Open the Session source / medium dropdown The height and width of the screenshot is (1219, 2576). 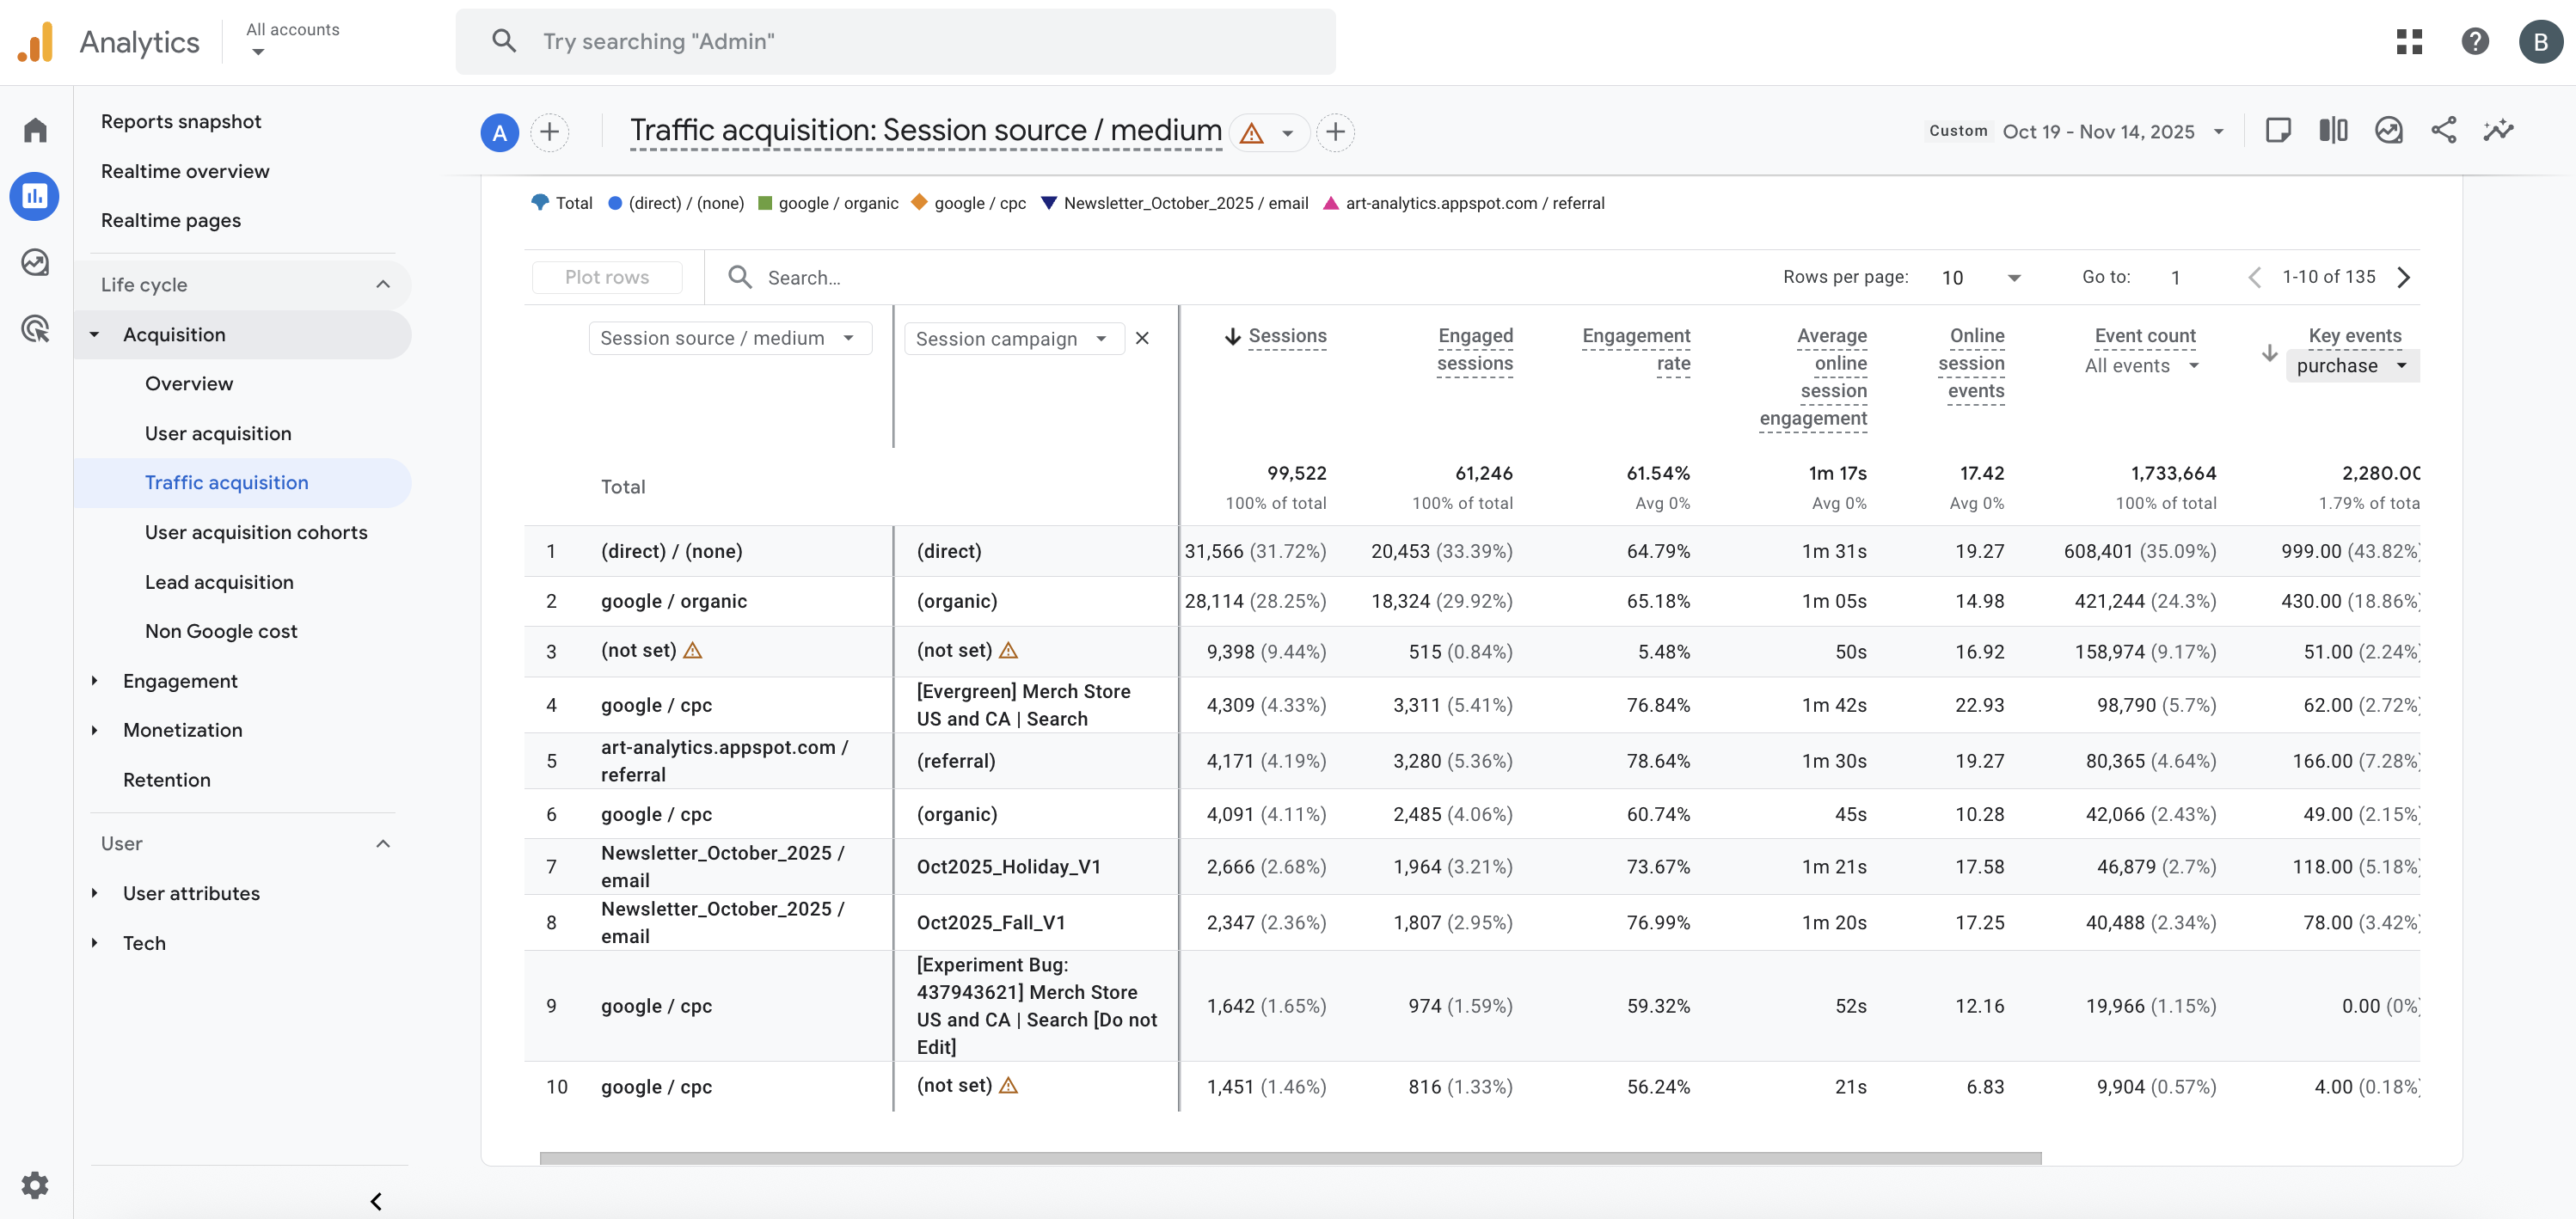coord(728,339)
